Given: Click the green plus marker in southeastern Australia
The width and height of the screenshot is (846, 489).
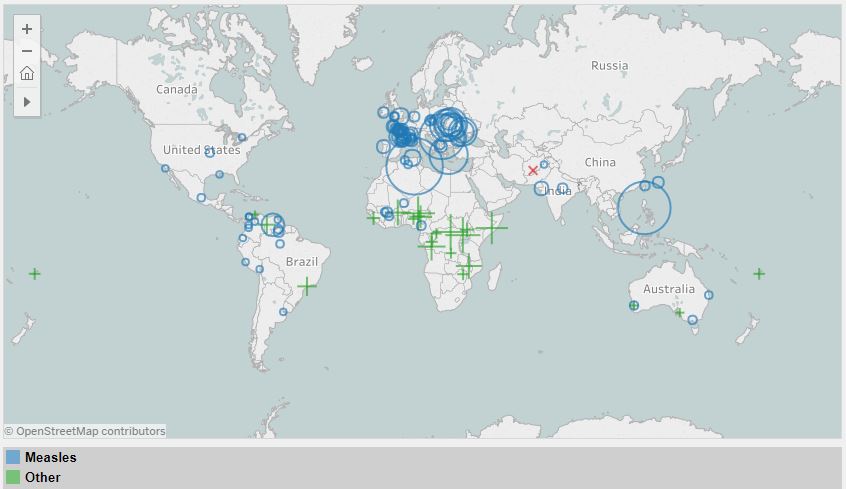Looking at the screenshot, I should pyautogui.click(x=680, y=313).
